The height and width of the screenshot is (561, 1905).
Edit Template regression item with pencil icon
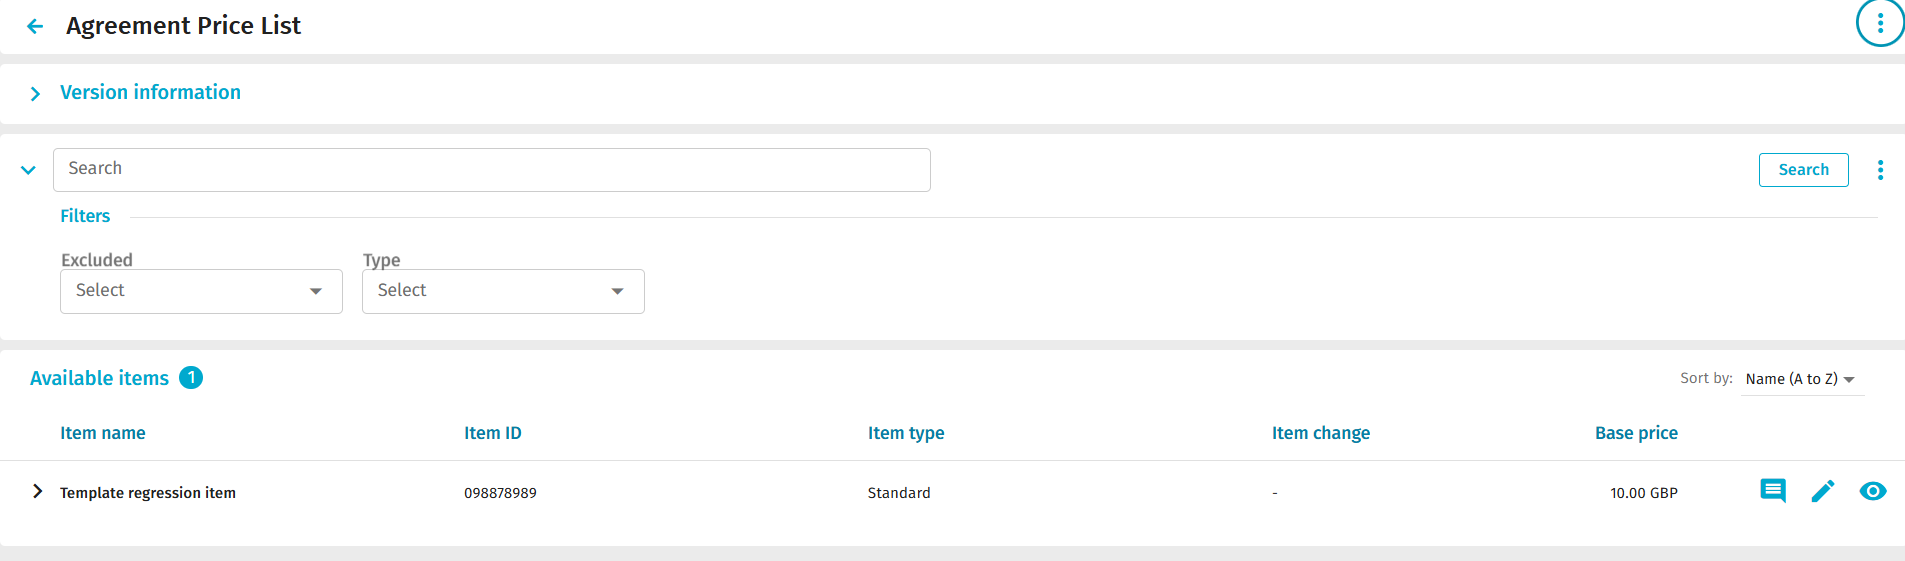click(1823, 491)
